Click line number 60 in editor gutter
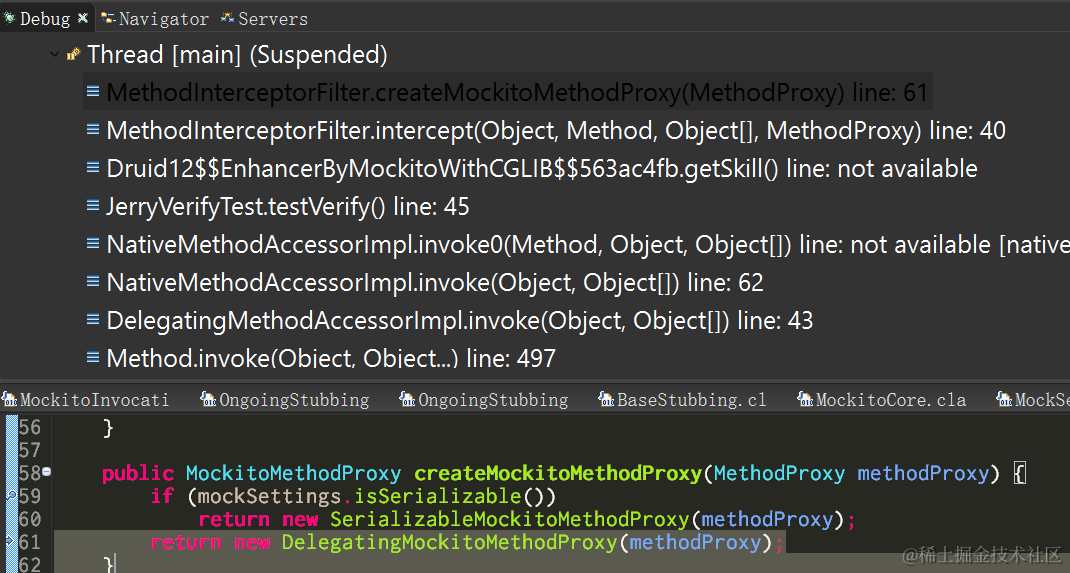This screenshot has width=1070, height=573. [29, 519]
